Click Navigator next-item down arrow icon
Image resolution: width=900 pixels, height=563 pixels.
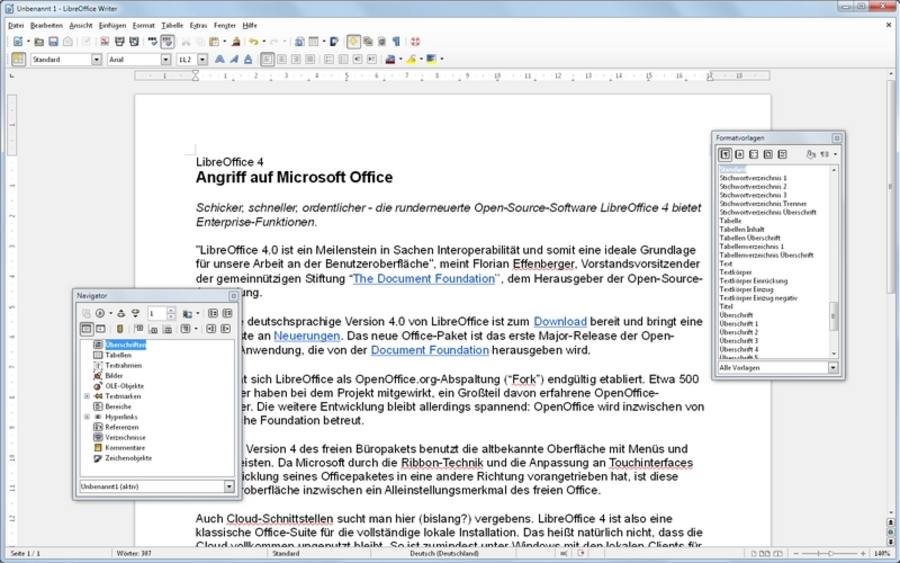[135, 313]
